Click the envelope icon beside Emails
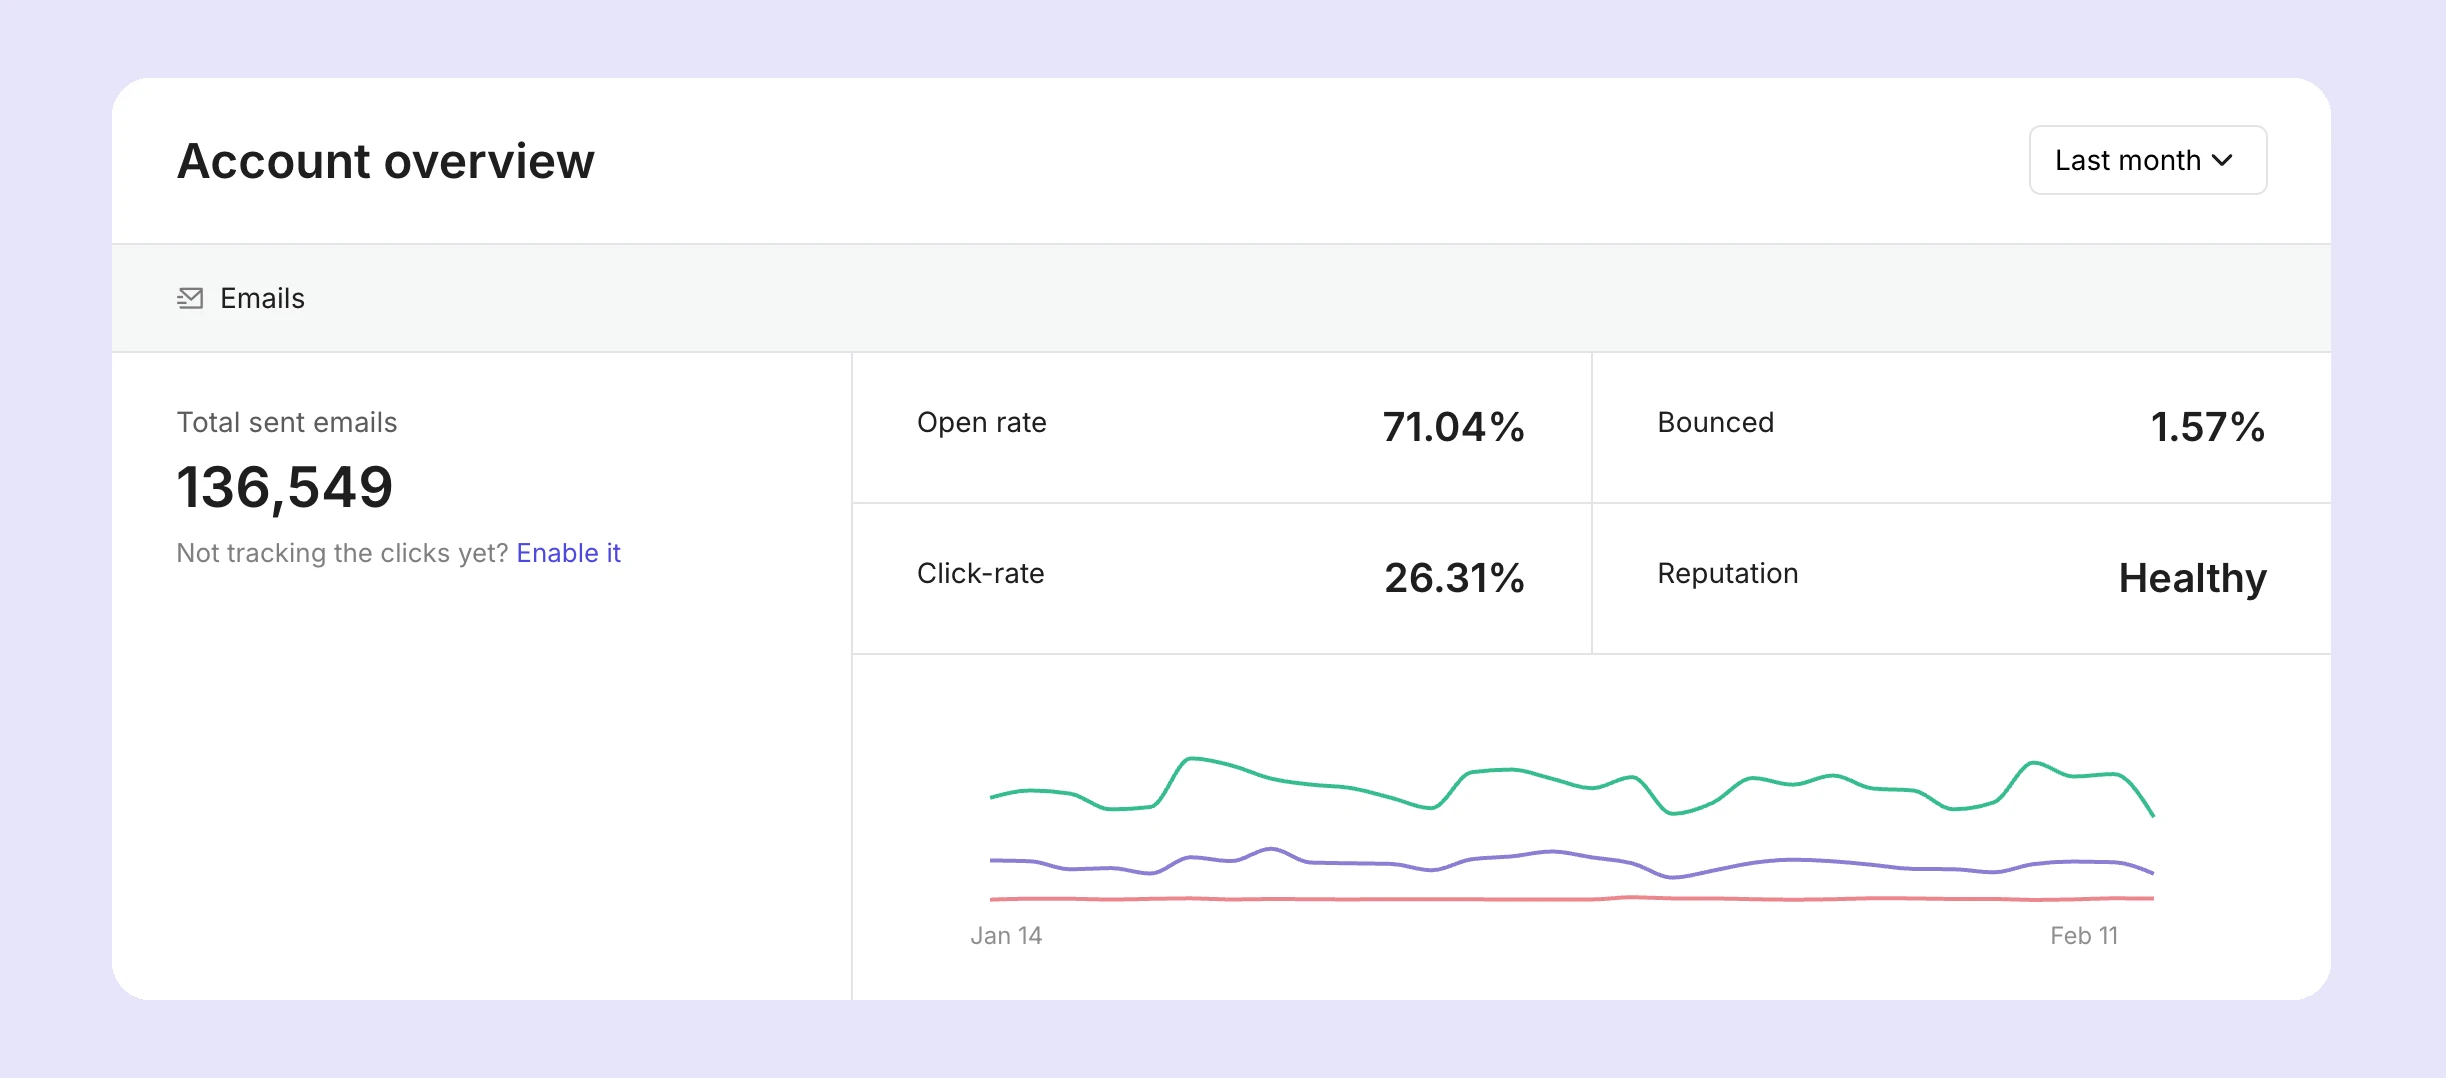Image resolution: width=2446 pixels, height=1078 pixels. pos(189,299)
